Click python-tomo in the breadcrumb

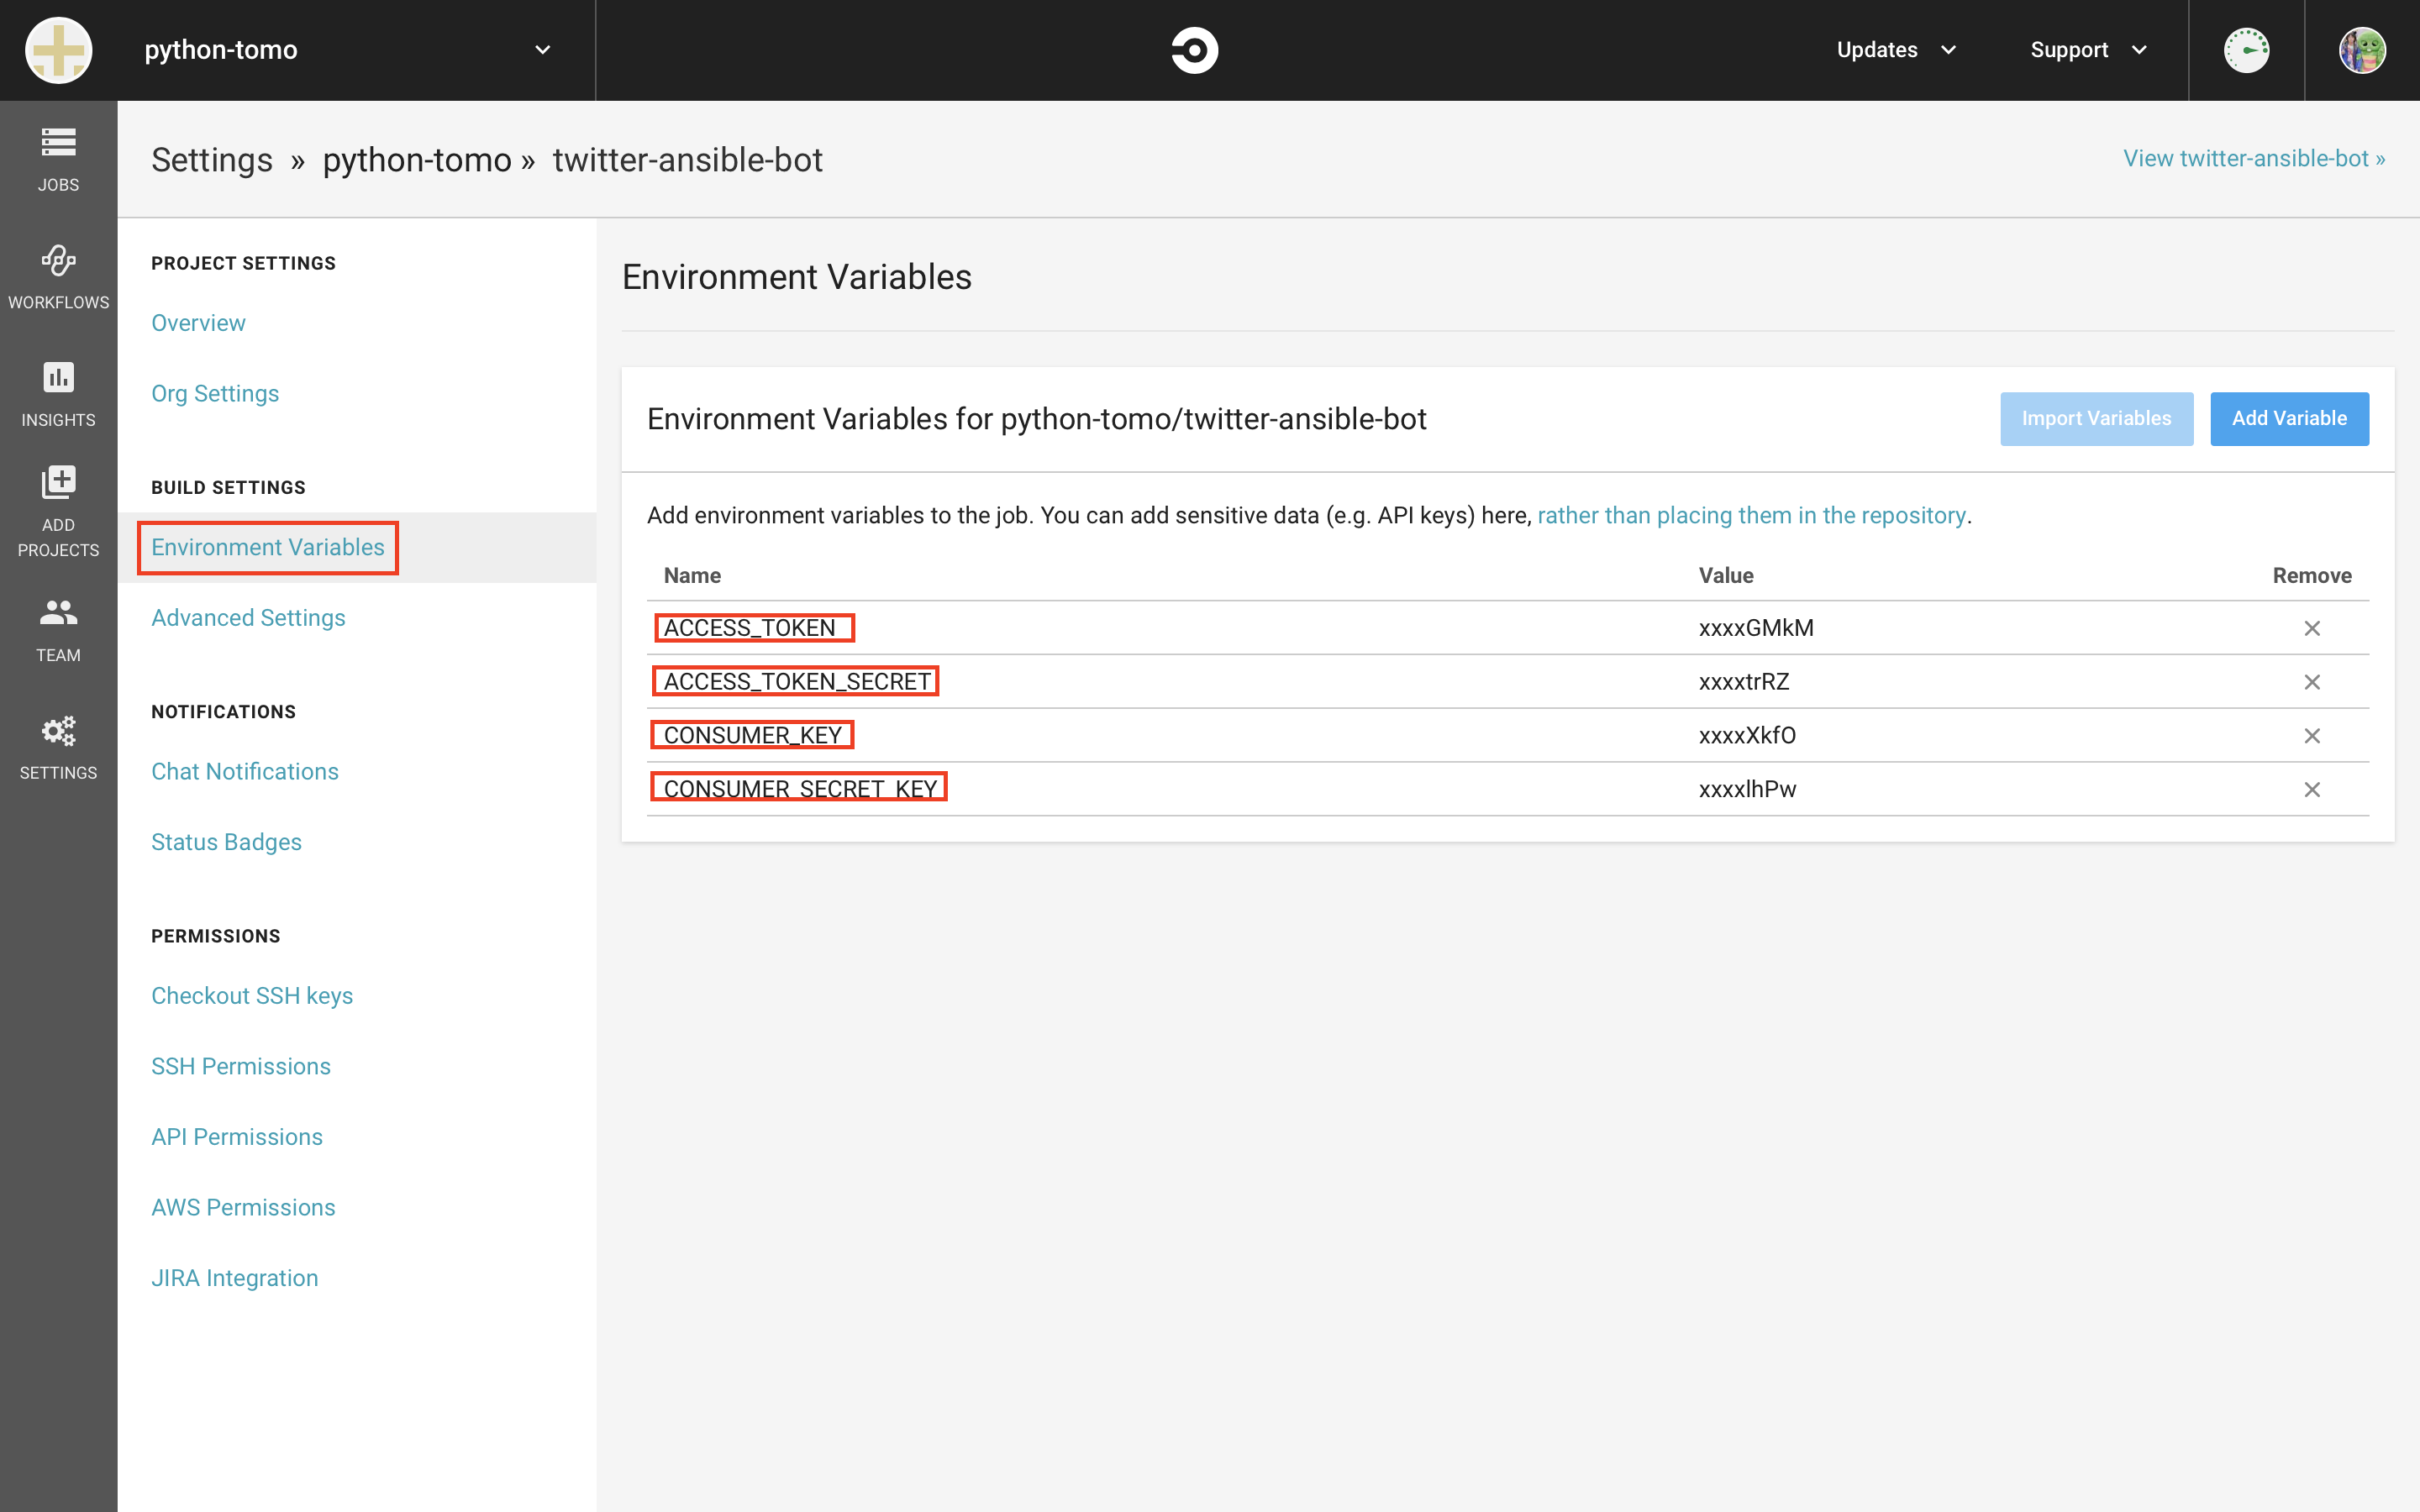(x=417, y=160)
